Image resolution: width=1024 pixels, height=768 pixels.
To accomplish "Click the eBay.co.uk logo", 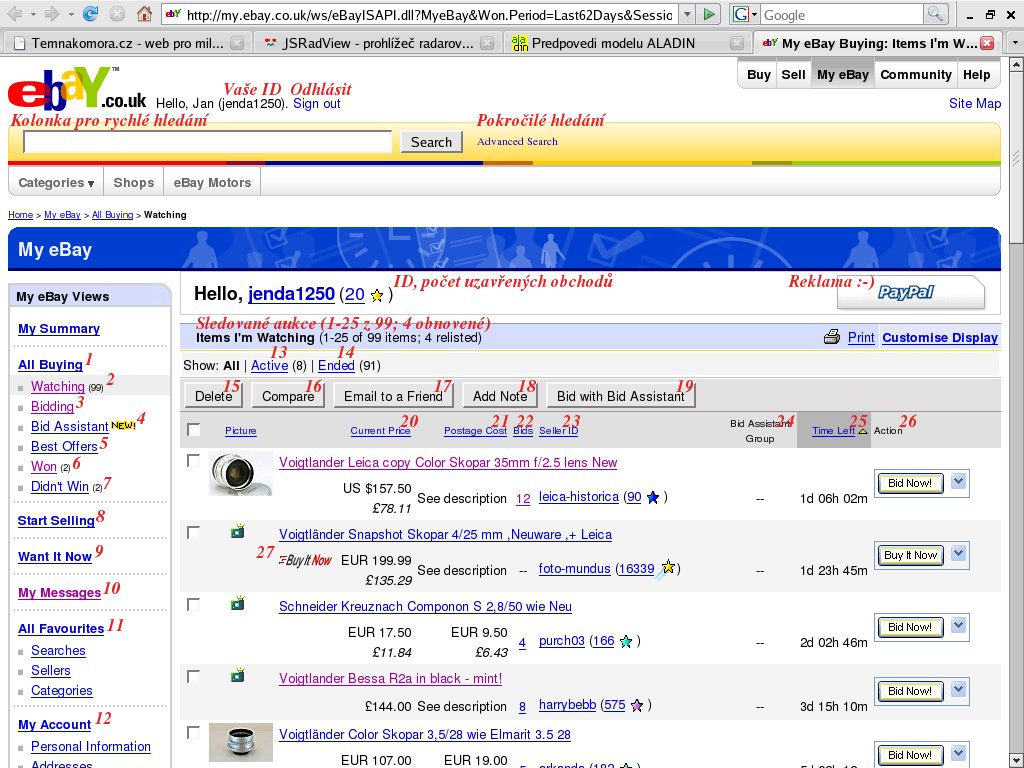I will (x=77, y=88).
